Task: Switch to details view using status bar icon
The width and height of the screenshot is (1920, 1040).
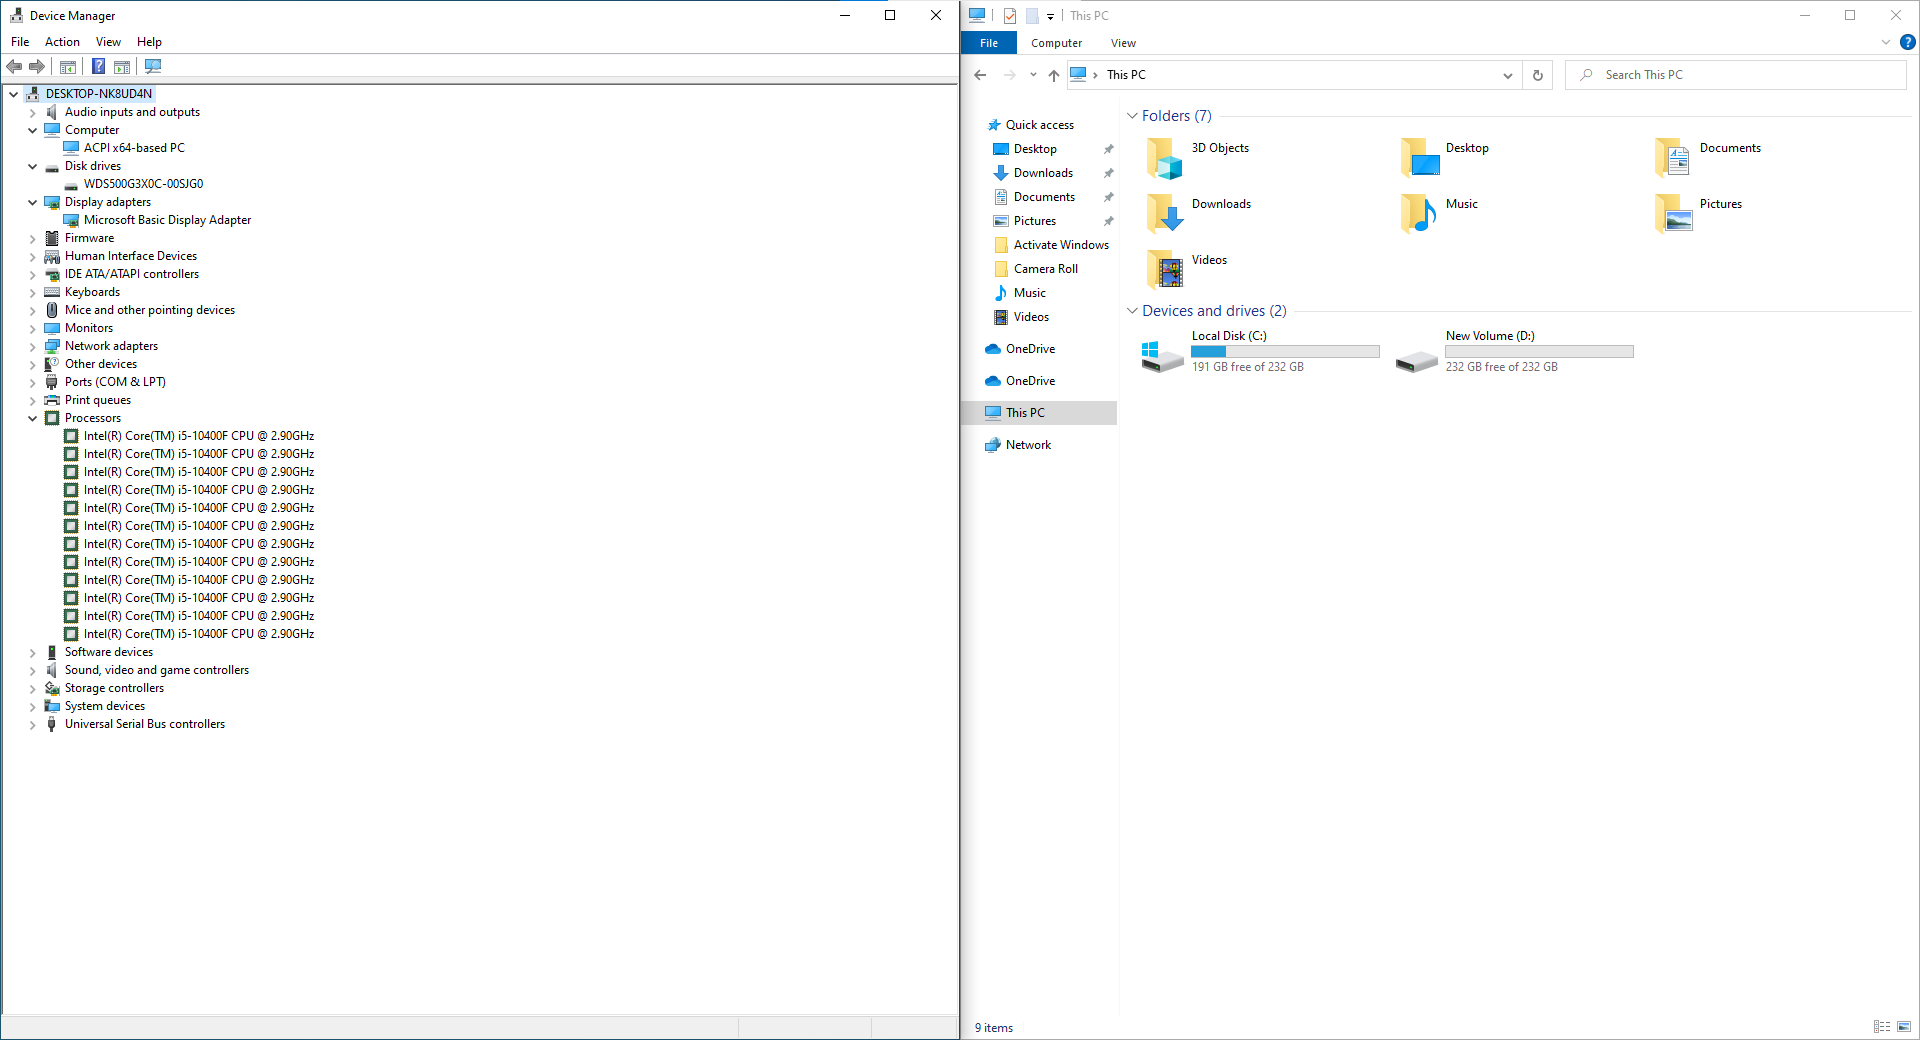Action: coord(1881,1027)
